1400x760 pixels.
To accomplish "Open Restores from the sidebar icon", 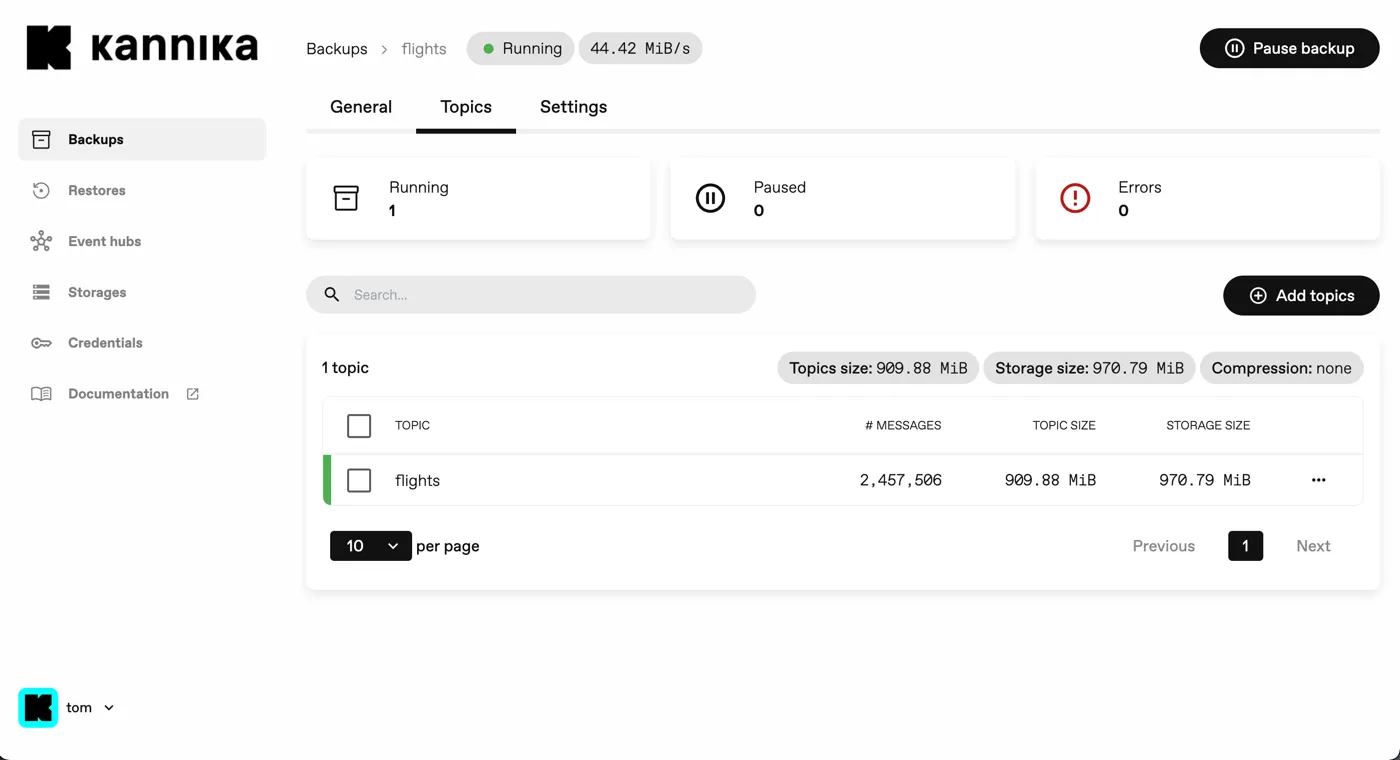I will pyautogui.click(x=41, y=190).
